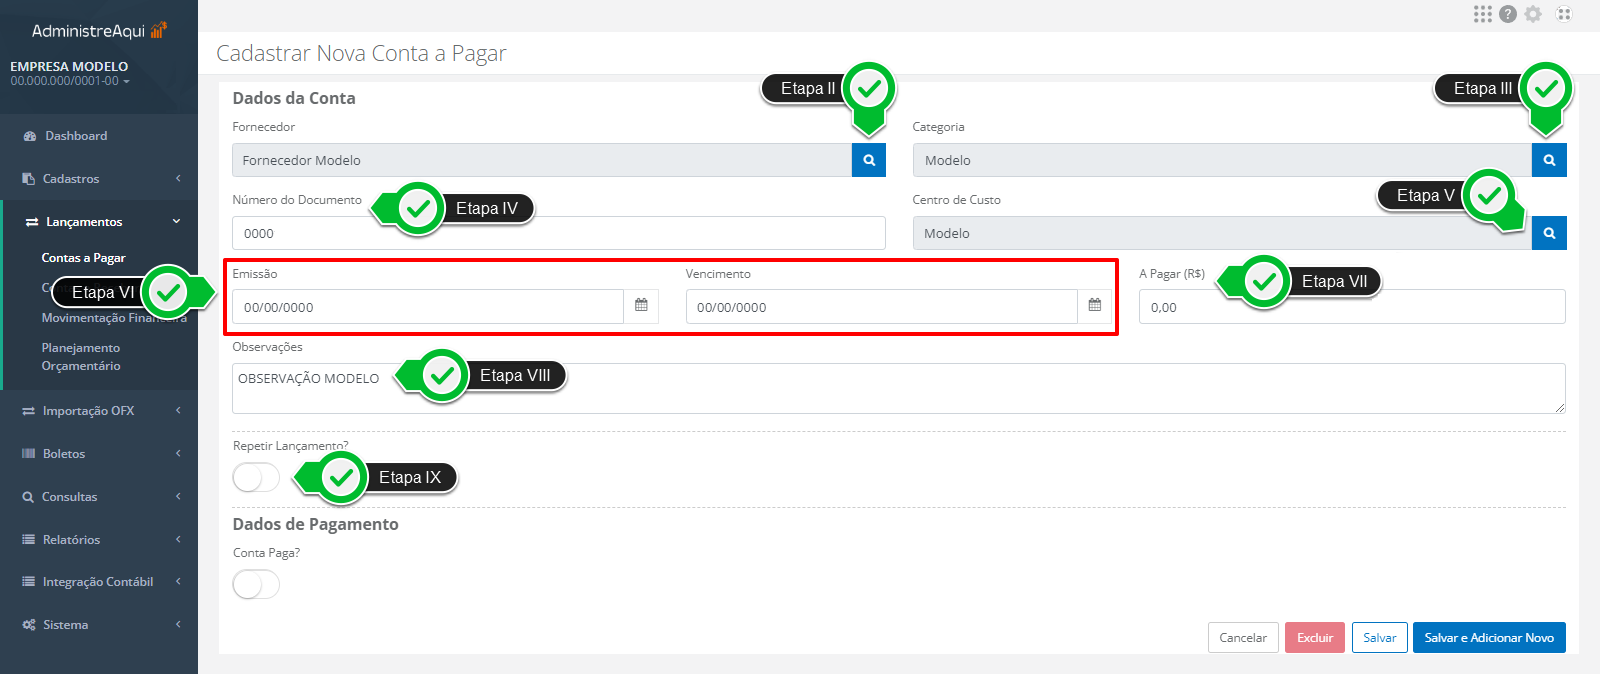Open the EMPRESA MODELO company dropdown

(70, 74)
